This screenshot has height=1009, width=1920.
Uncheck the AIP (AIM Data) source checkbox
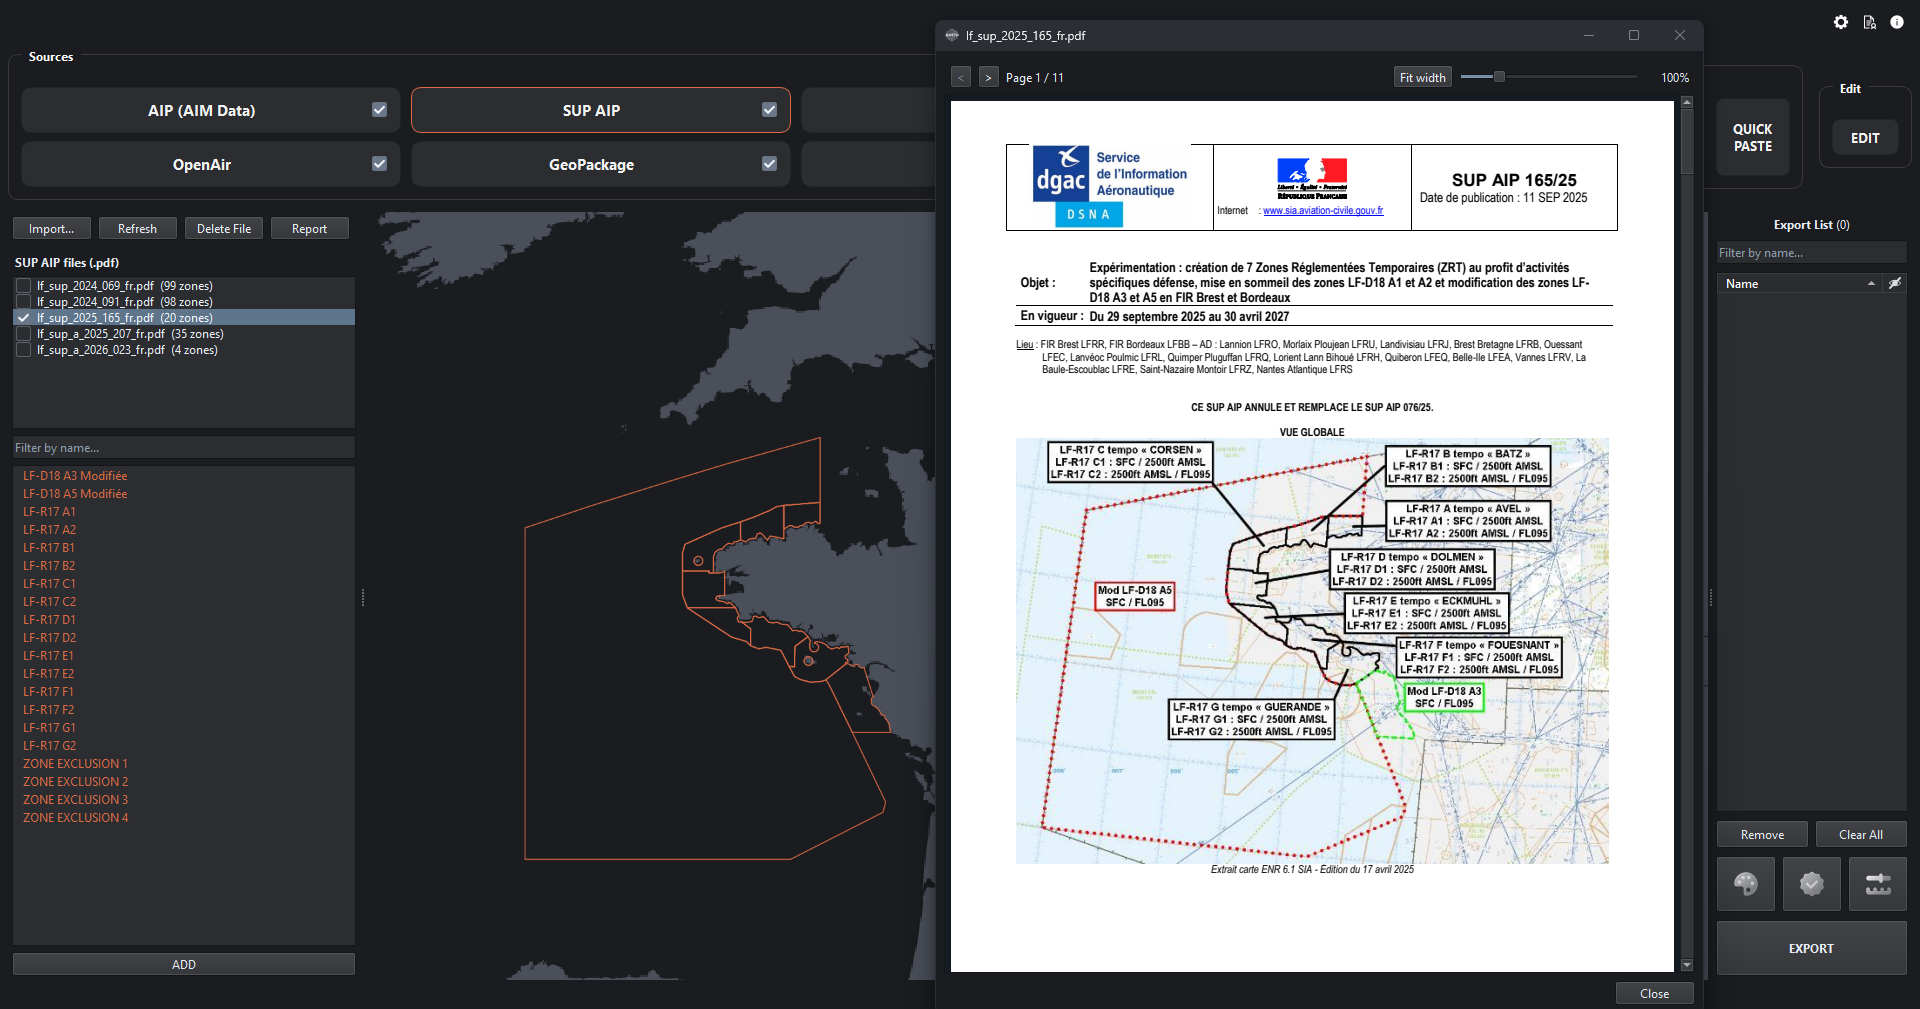(379, 110)
